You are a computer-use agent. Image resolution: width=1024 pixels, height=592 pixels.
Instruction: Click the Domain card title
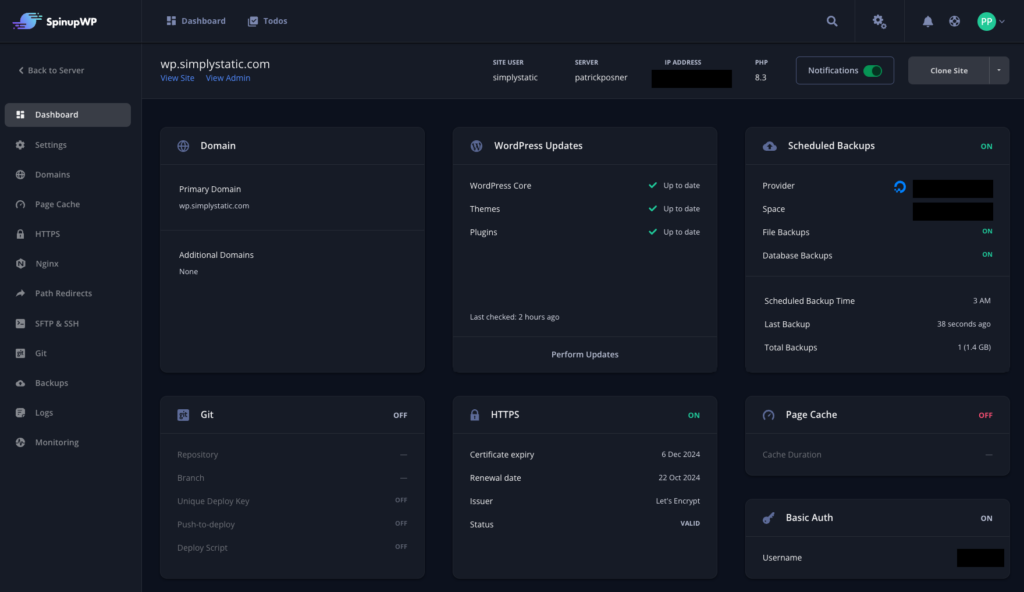217,146
